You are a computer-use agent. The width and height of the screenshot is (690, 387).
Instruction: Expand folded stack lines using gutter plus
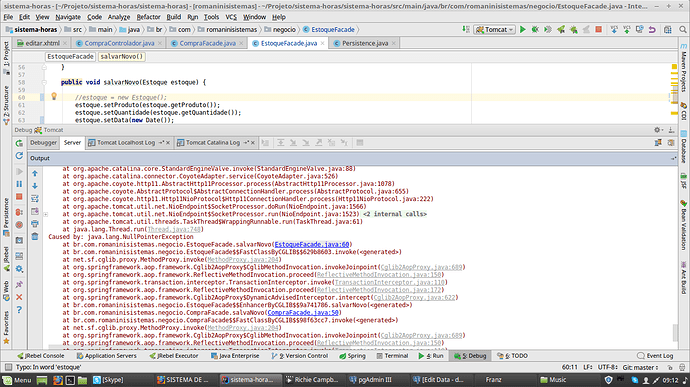point(45,214)
